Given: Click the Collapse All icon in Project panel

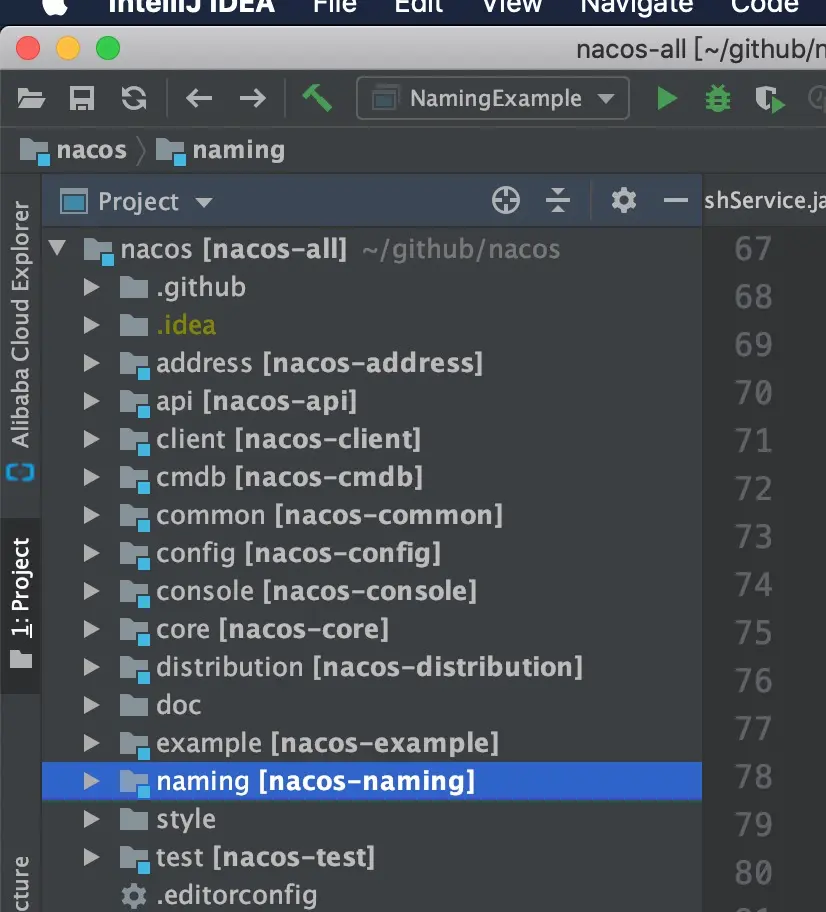Looking at the screenshot, I should [x=558, y=201].
